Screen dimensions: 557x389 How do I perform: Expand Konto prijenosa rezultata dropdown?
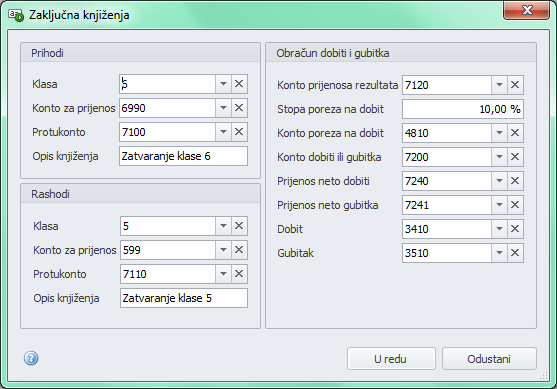coord(499,85)
